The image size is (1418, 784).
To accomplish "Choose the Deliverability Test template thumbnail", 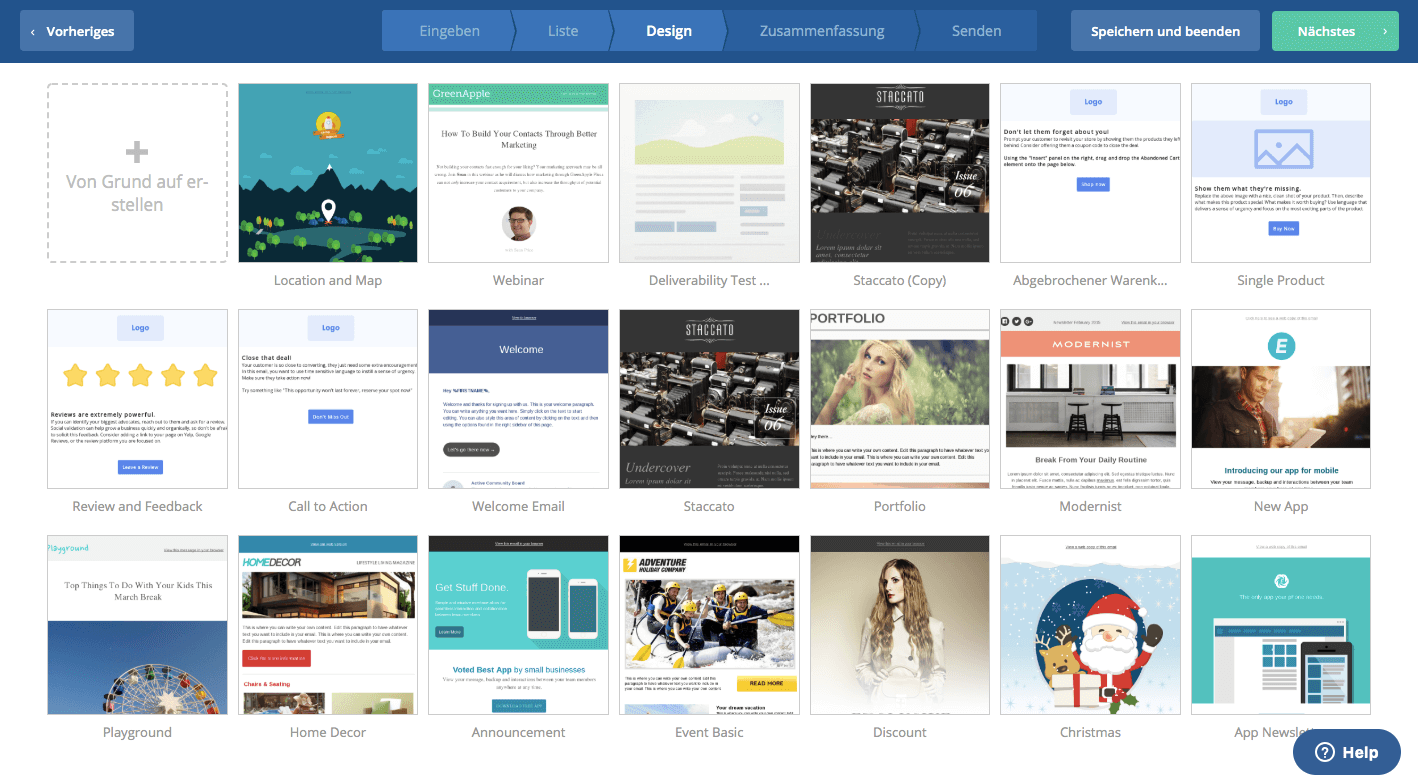I will tap(709, 173).
